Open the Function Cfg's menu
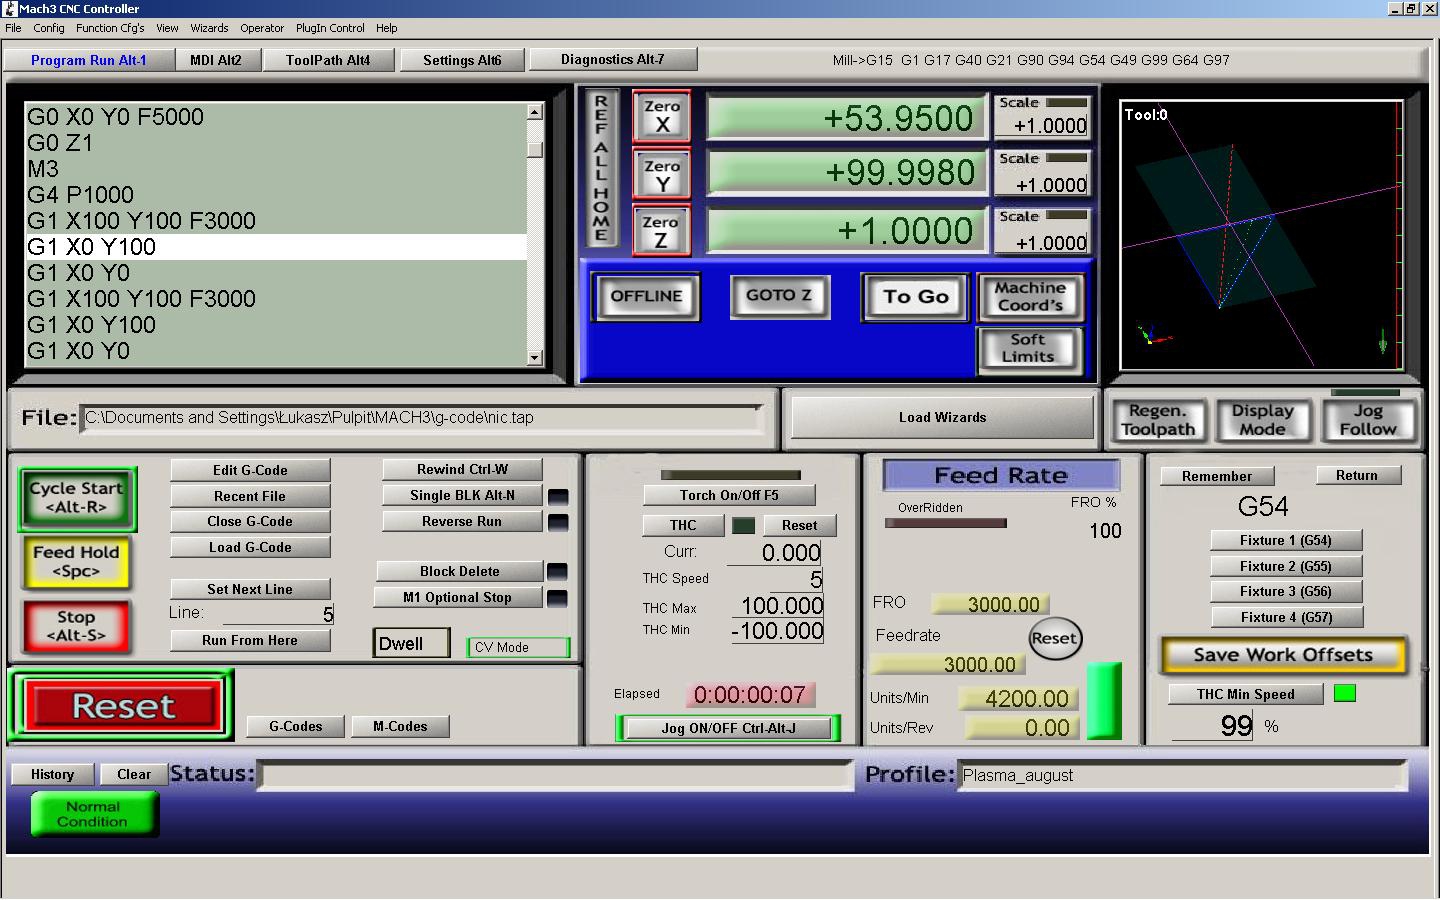Viewport: 1440px width, 900px height. coord(110,28)
